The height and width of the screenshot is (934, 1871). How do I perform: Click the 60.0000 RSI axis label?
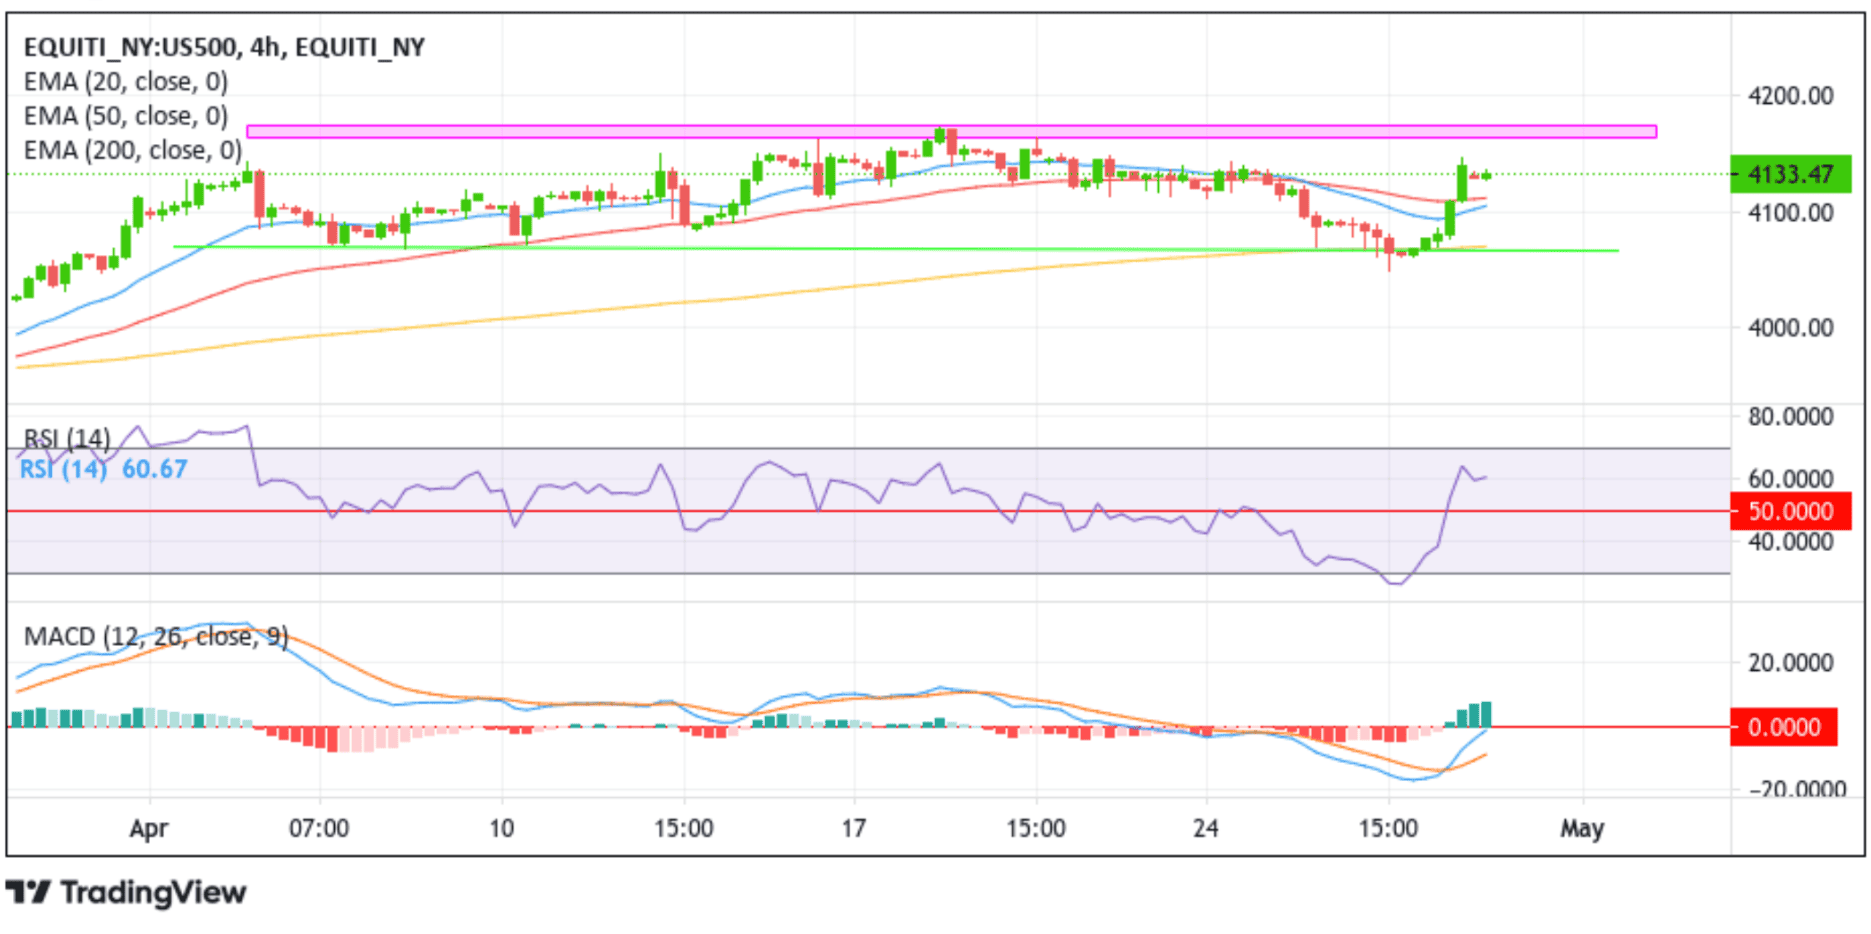coord(1790,478)
